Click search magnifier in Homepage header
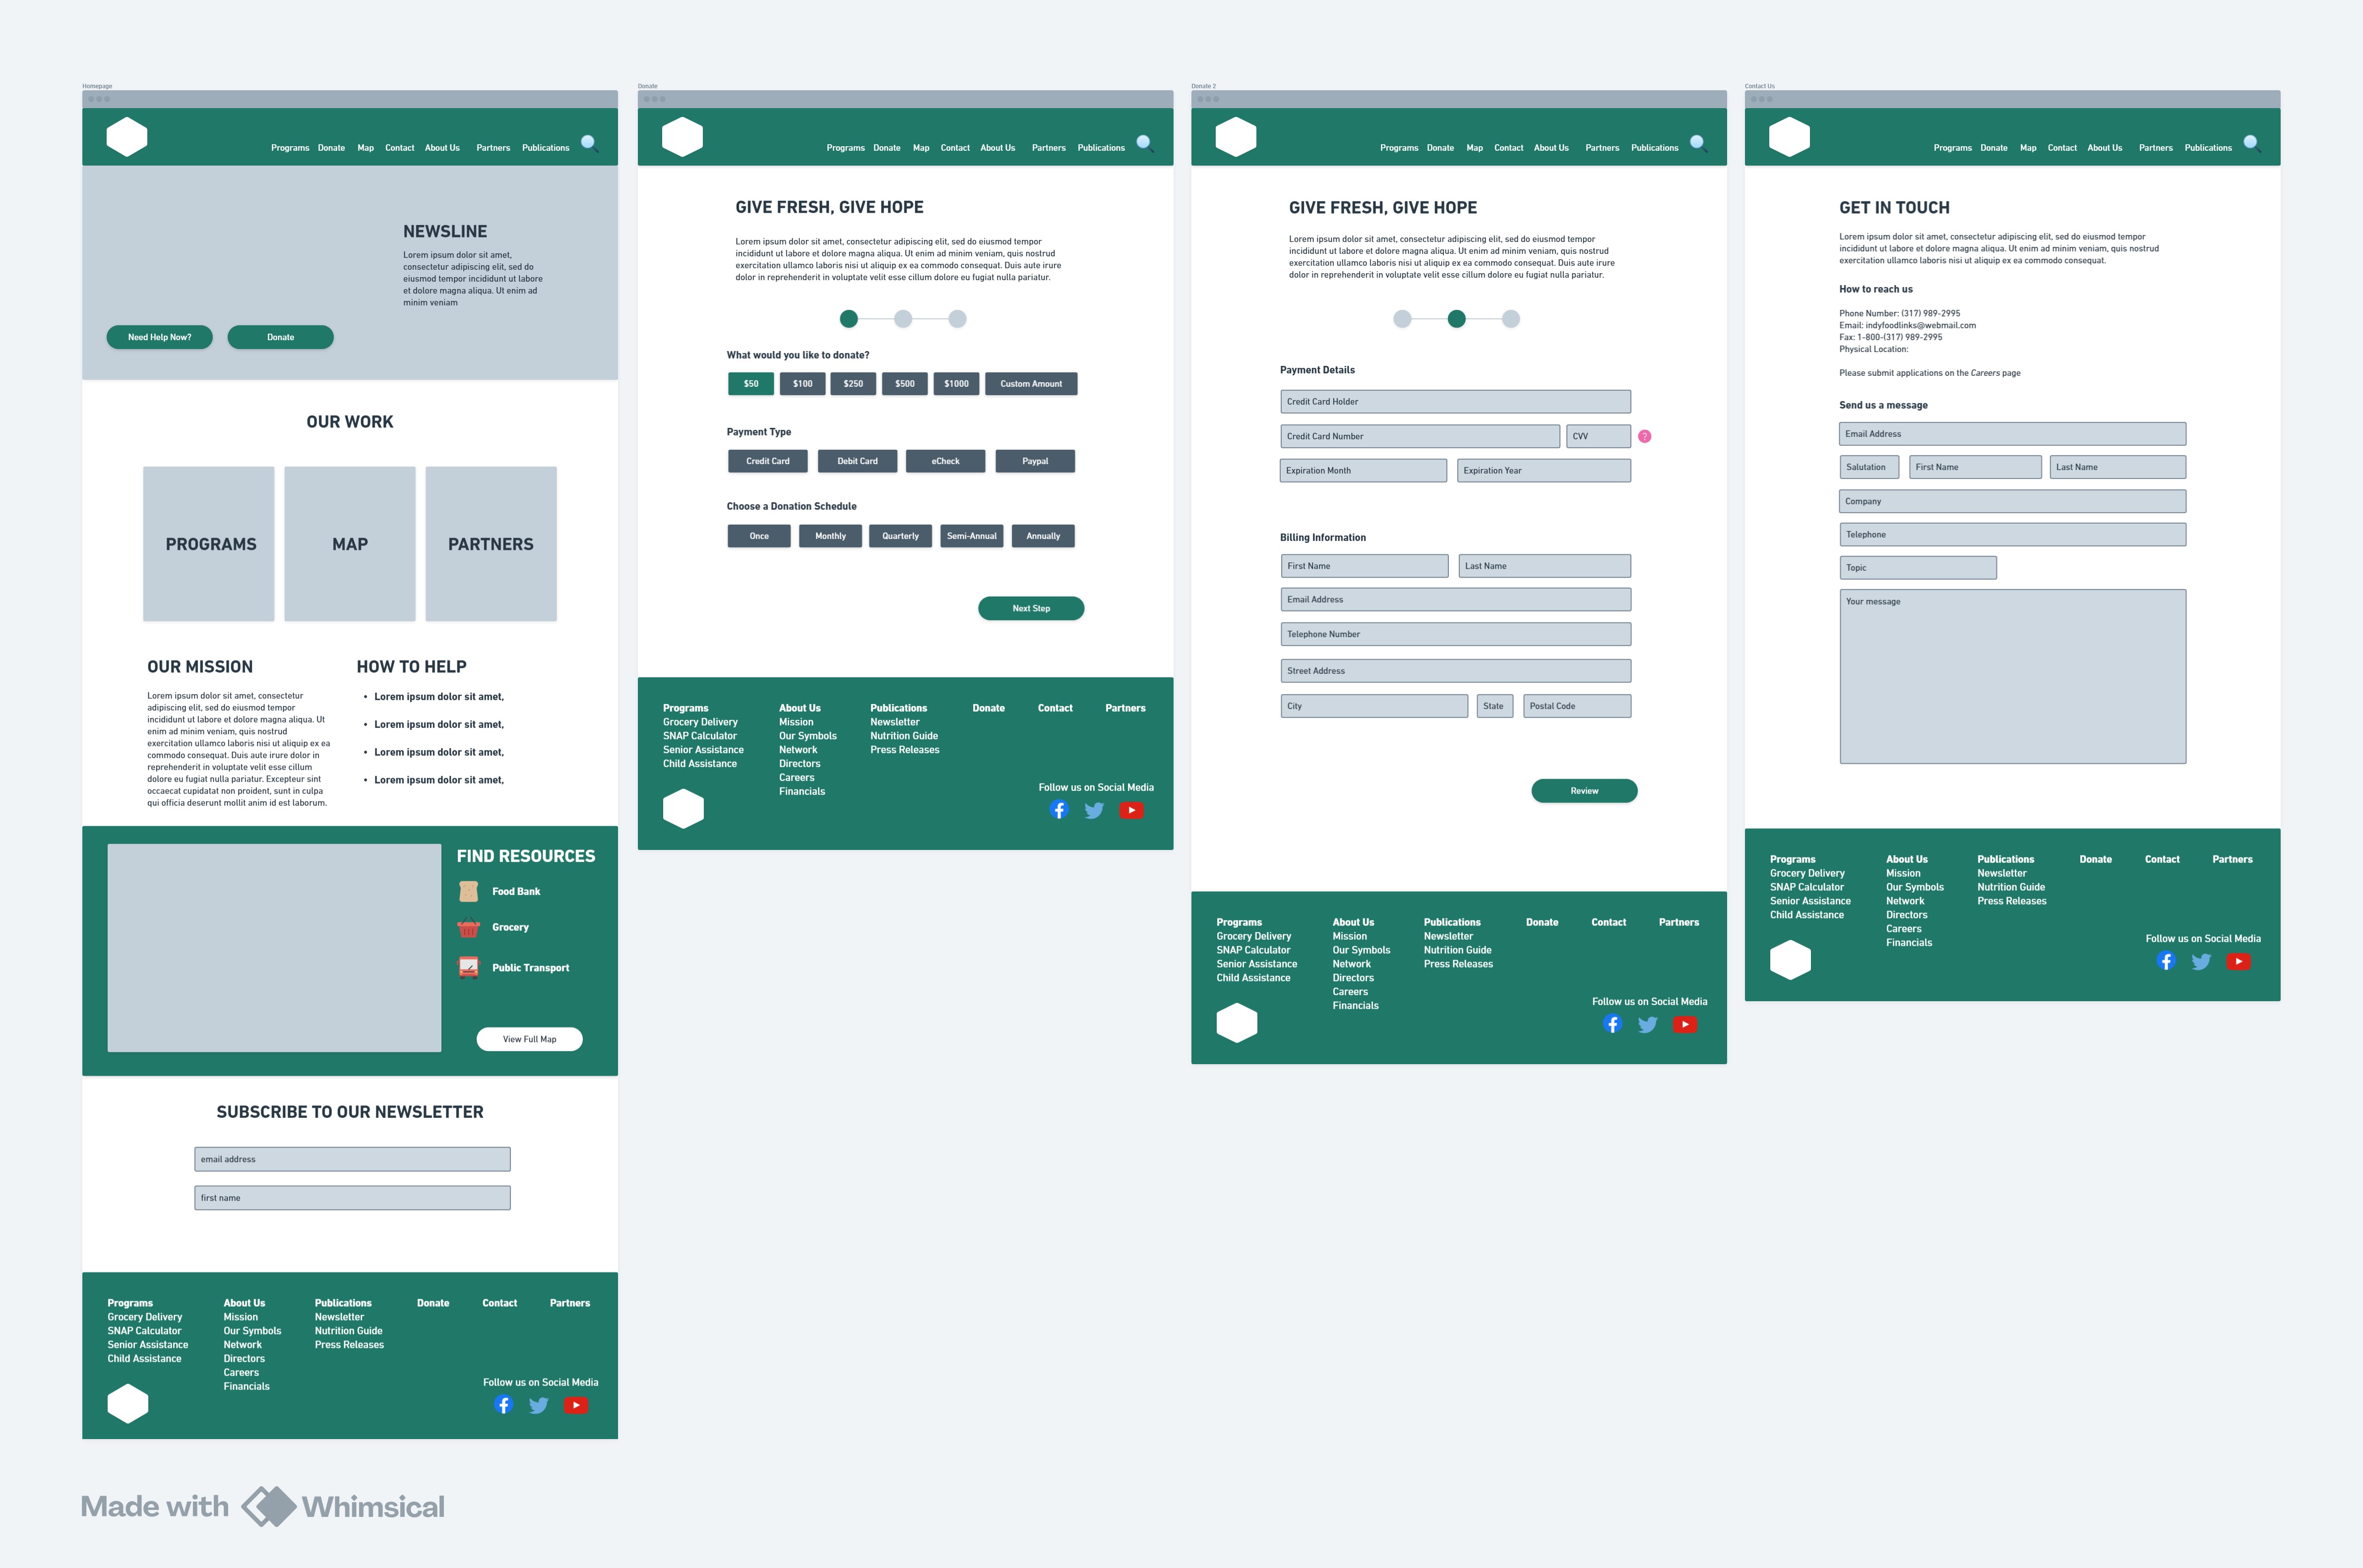 (589, 143)
